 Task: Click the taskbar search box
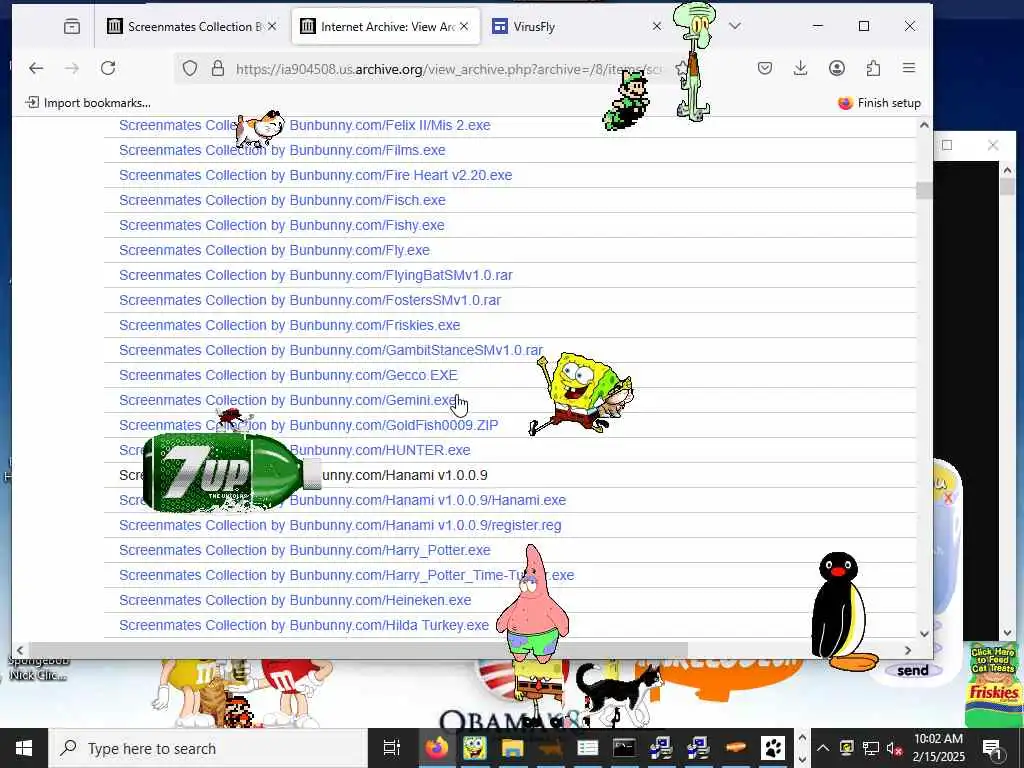[208, 748]
